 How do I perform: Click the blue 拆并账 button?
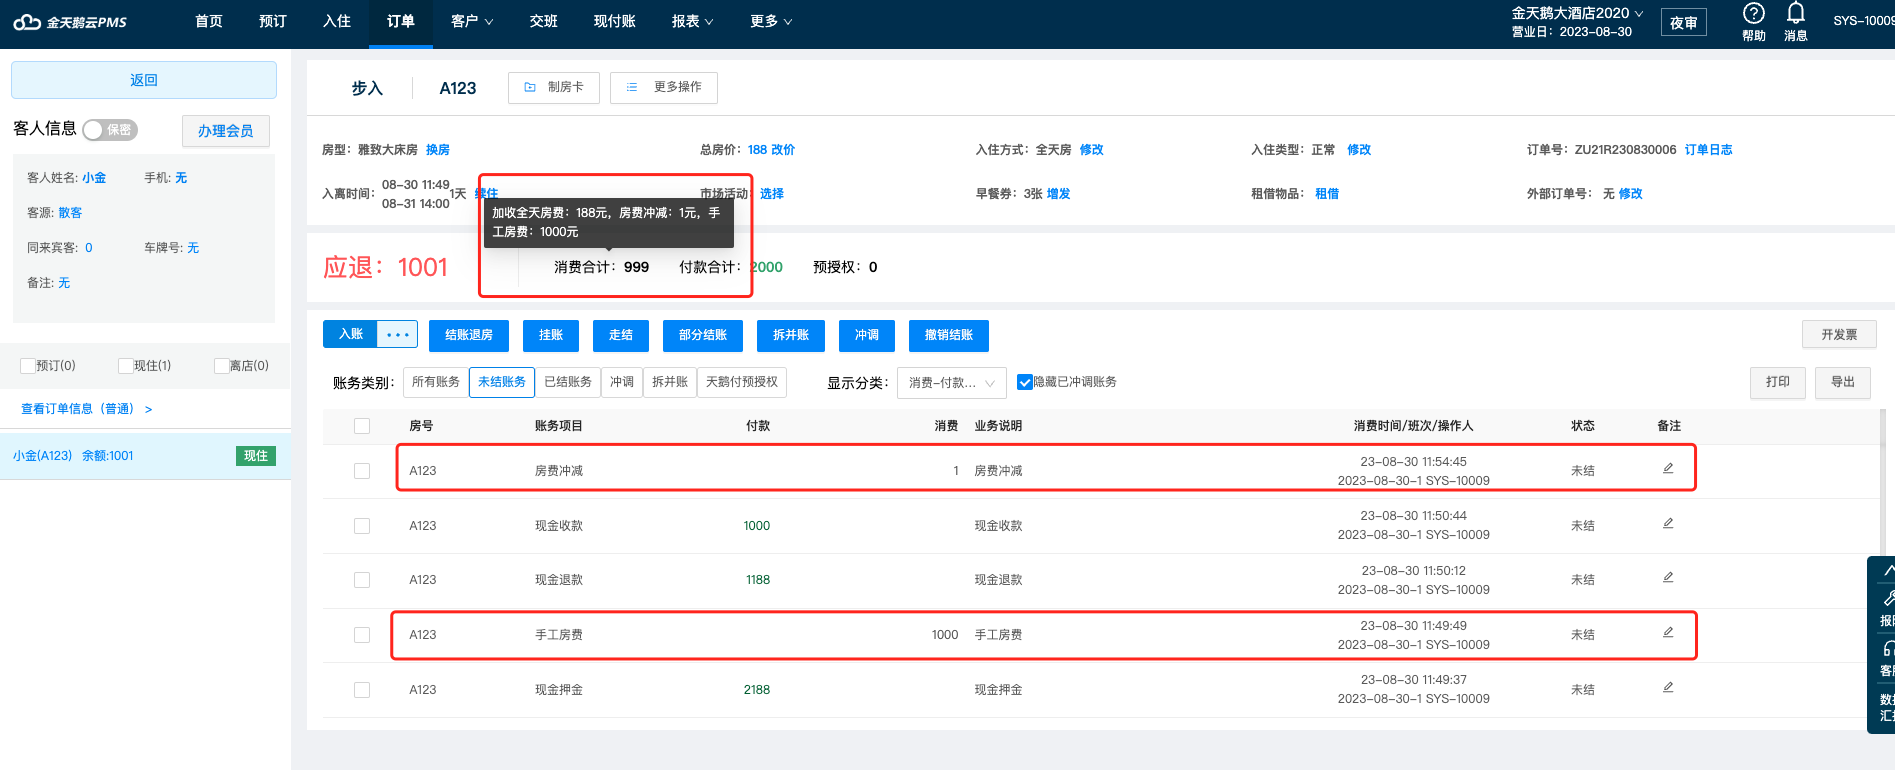[x=791, y=335]
